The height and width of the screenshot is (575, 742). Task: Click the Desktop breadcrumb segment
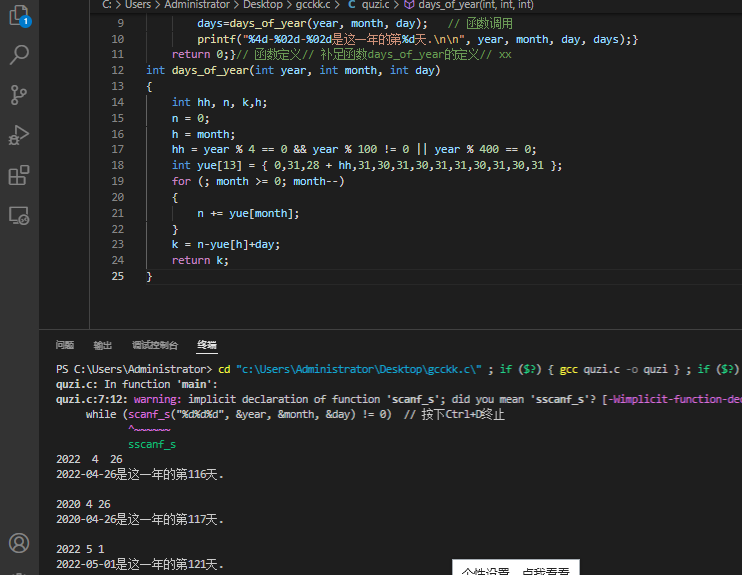coord(263,5)
